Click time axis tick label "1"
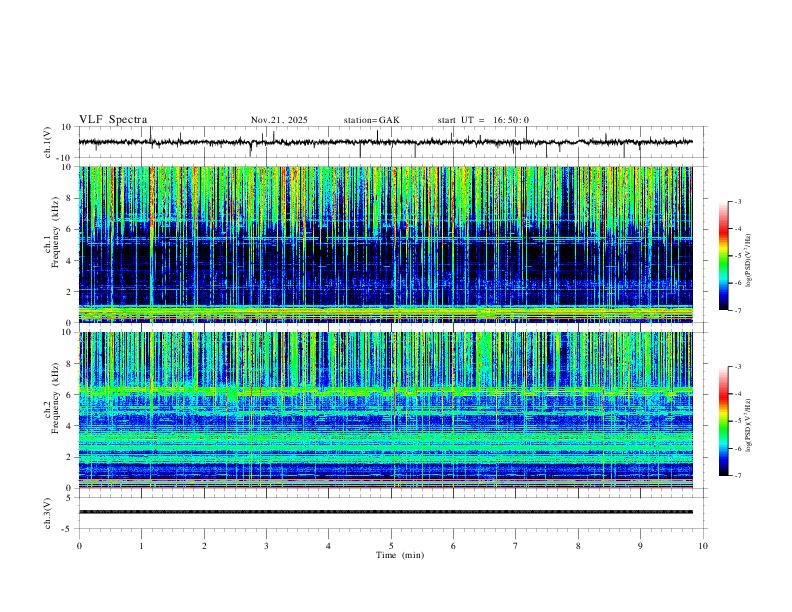The height and width of the screenshot is (612, 792). (141, 546)
